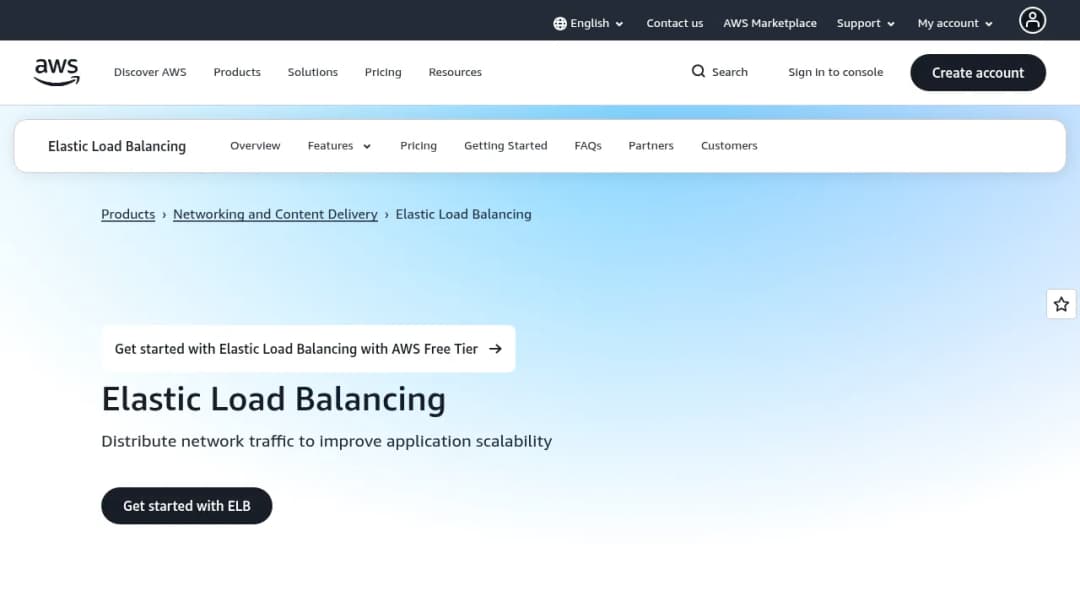The image size is (1080, 608).
Task: Click Elastic Load Balancing subnav title
Action: (x=117, y=146)
